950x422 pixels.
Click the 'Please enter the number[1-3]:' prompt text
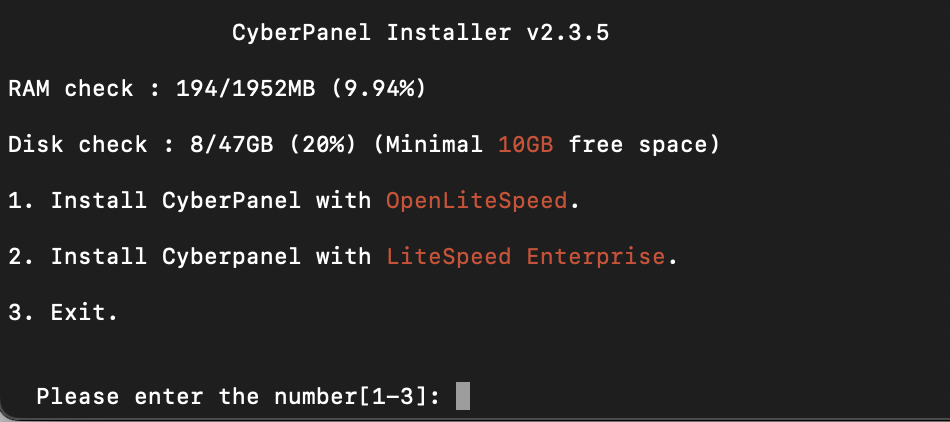click(238, 397)
